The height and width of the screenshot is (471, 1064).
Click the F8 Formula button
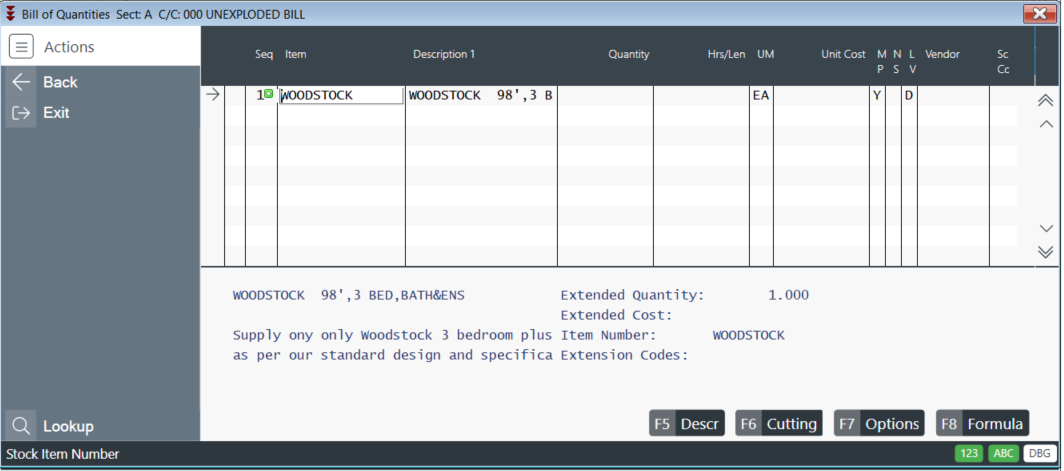[x=983, y=423]
